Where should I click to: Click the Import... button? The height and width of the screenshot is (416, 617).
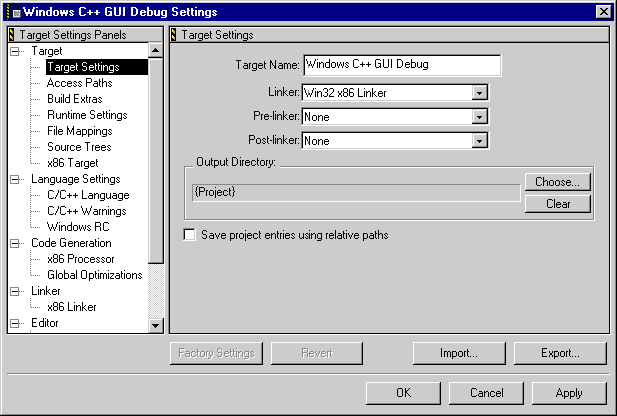(459, 353)
